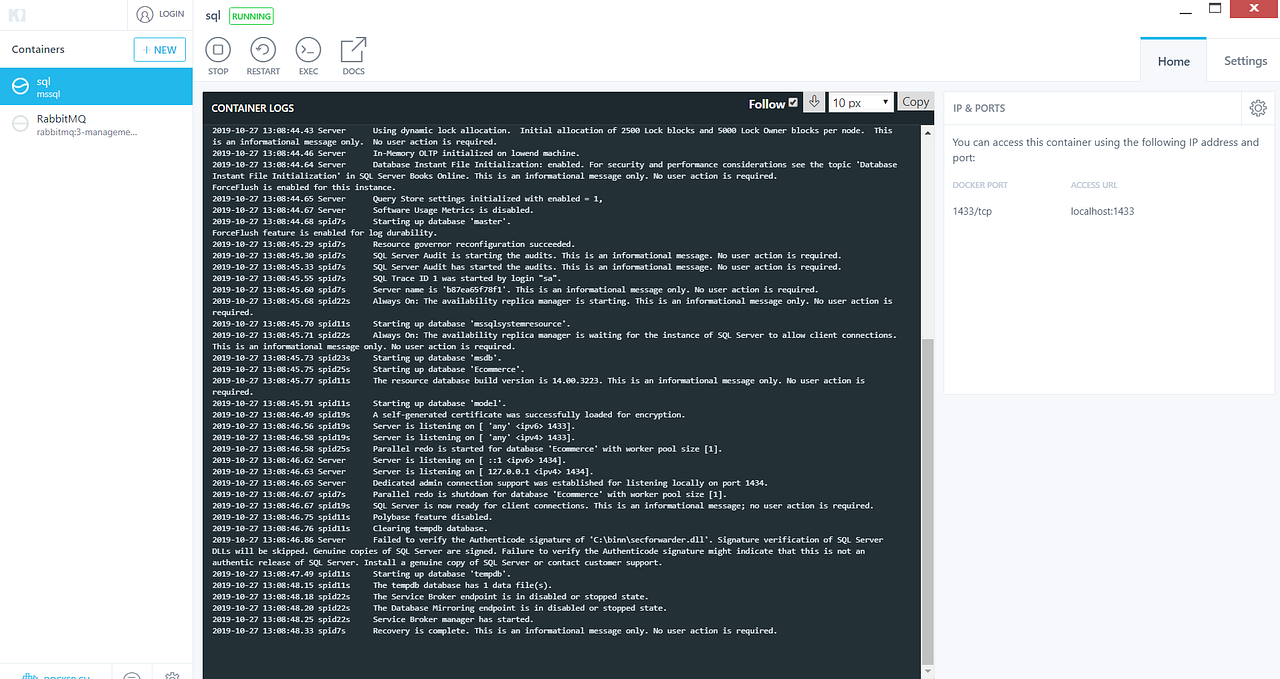Screen dimensions: 1280x679
Task: Open the report issue icon in bottom bar
Action: pos(131,676)
